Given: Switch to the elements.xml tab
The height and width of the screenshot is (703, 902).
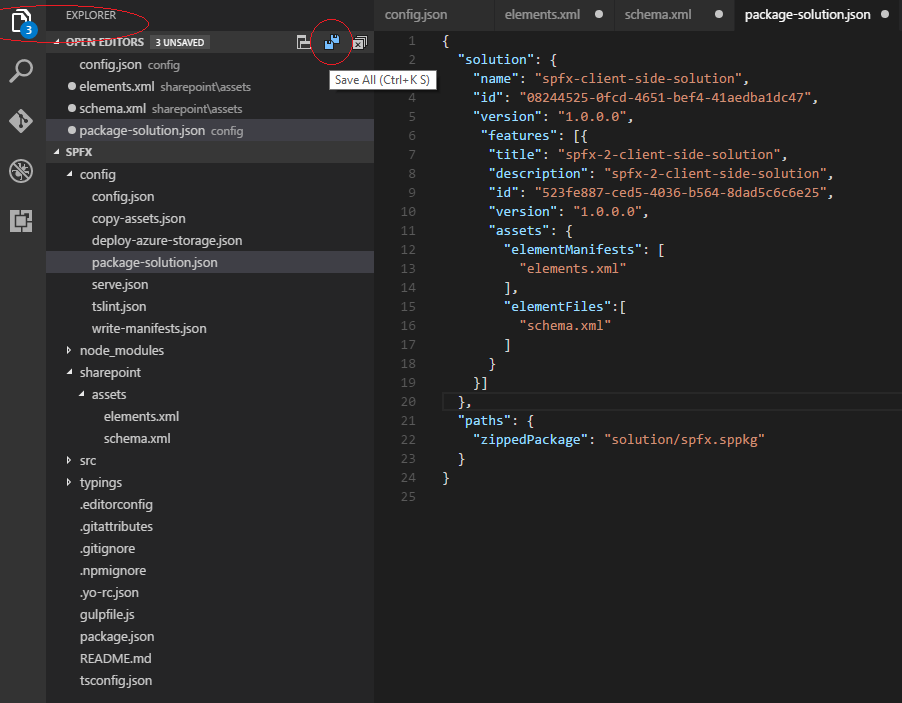Looking at the screenshot, I should [x=544, y=16].
